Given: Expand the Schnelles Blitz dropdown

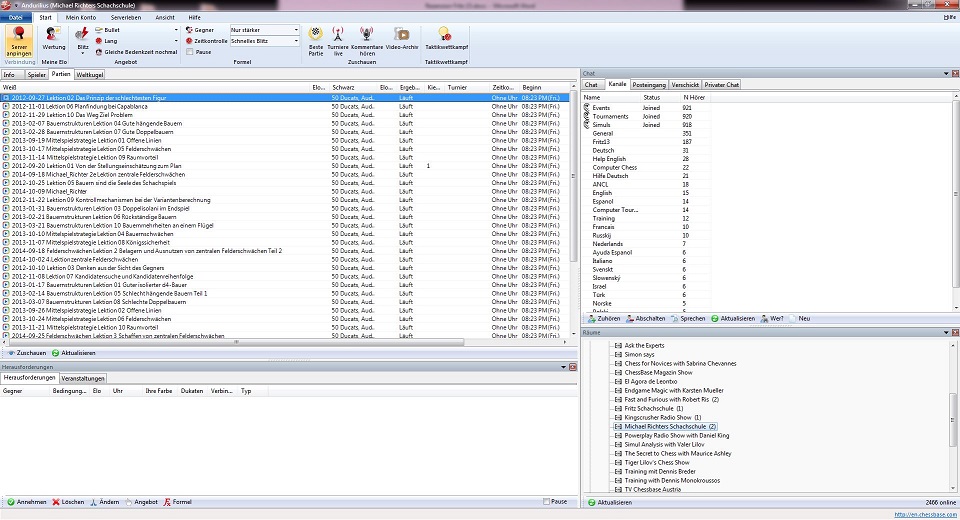Looking at the screenshot, I should pyautogui.click(x=264, y=41).
